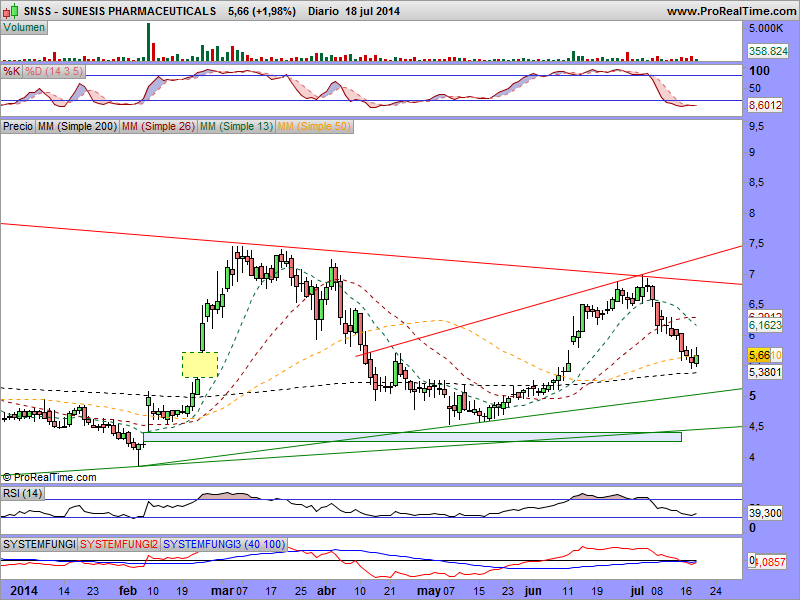Select the 24 date marker at the axis end
The width and height of the screenshot is (800, 600).
click(716, 591)
